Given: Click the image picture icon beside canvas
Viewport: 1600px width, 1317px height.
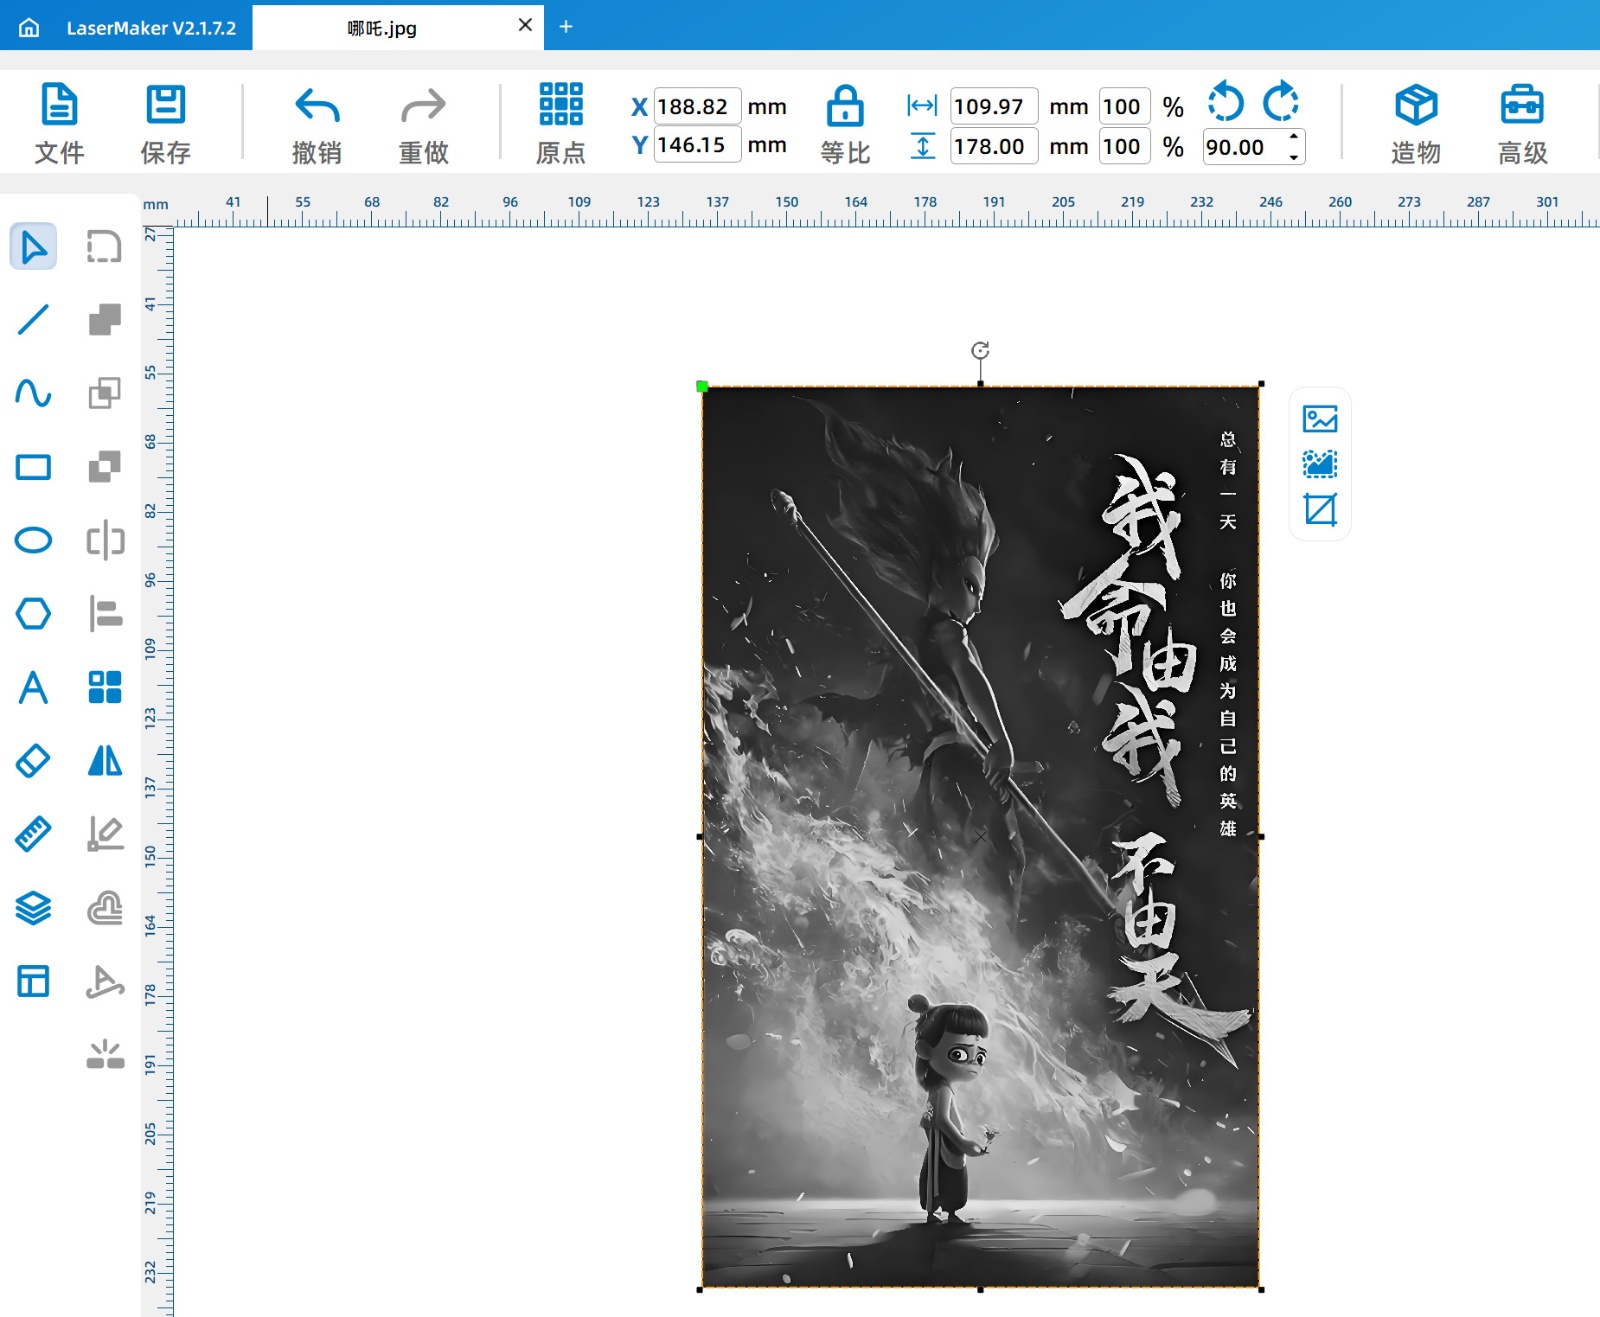Looking at the screenshot, I should click(x=1320, y=419).
